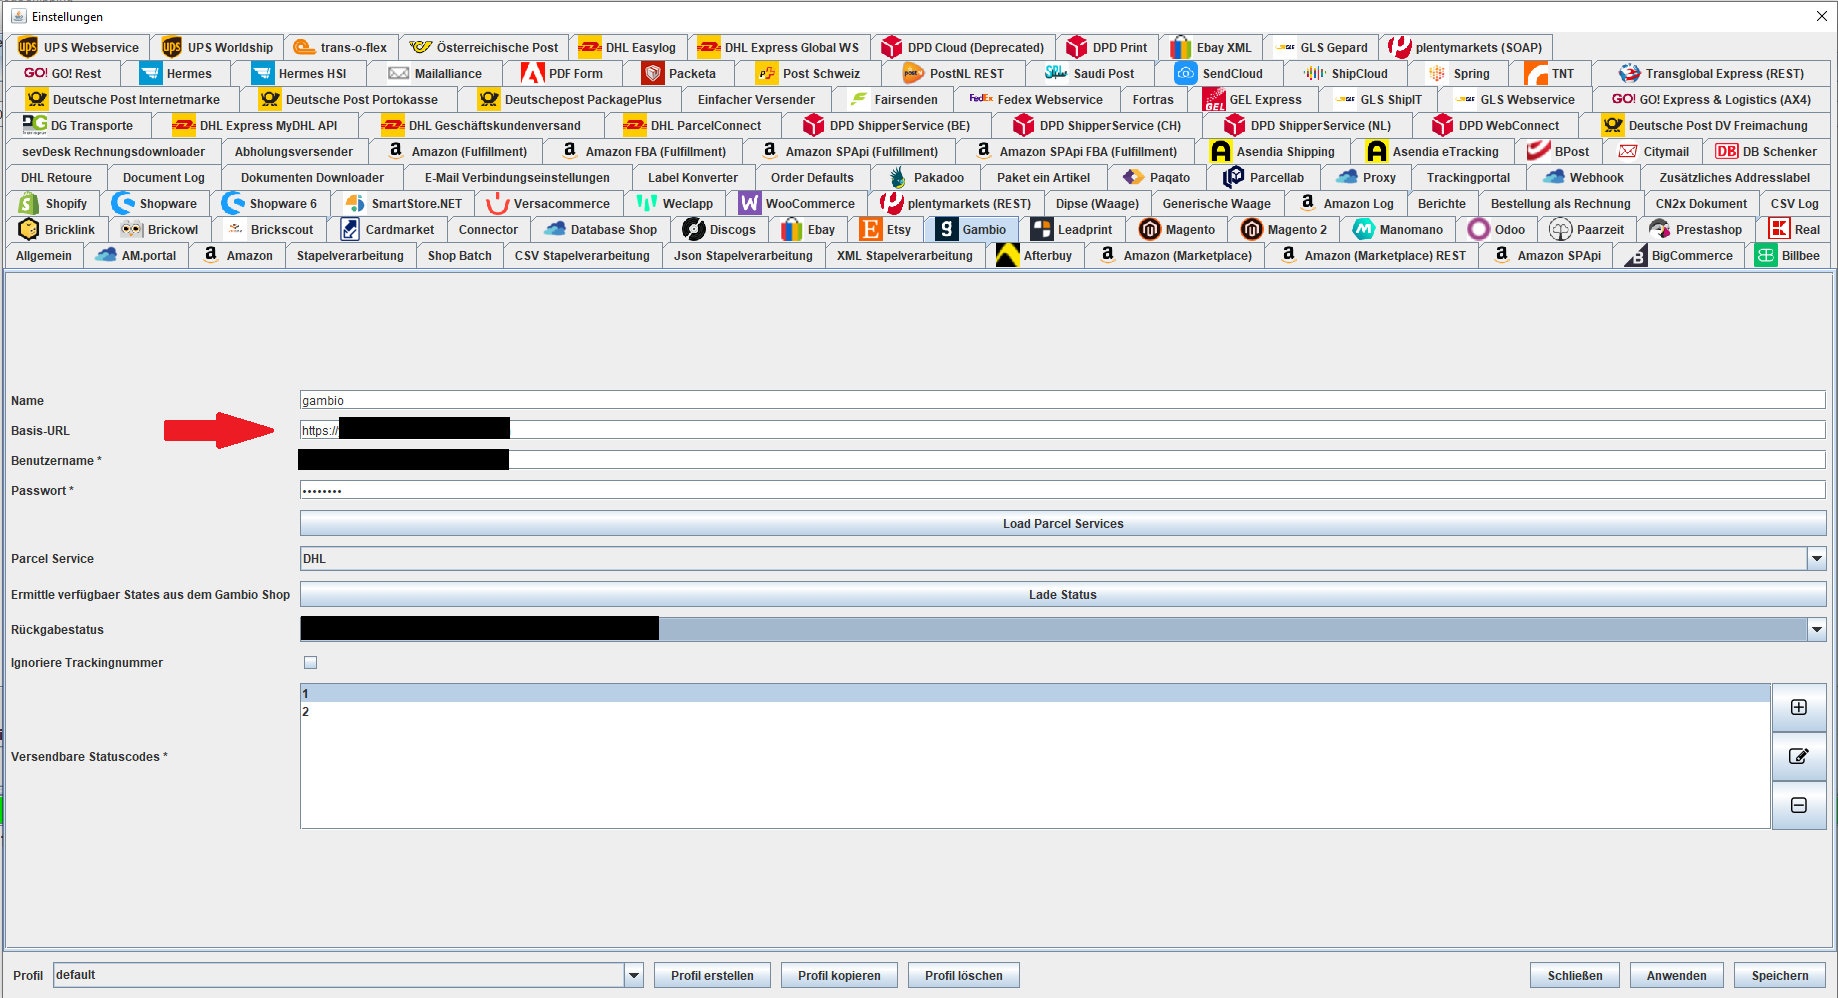Open the Ebay XML tab
Viewport: 1838px width, 998px height.
click(1212, 47)
